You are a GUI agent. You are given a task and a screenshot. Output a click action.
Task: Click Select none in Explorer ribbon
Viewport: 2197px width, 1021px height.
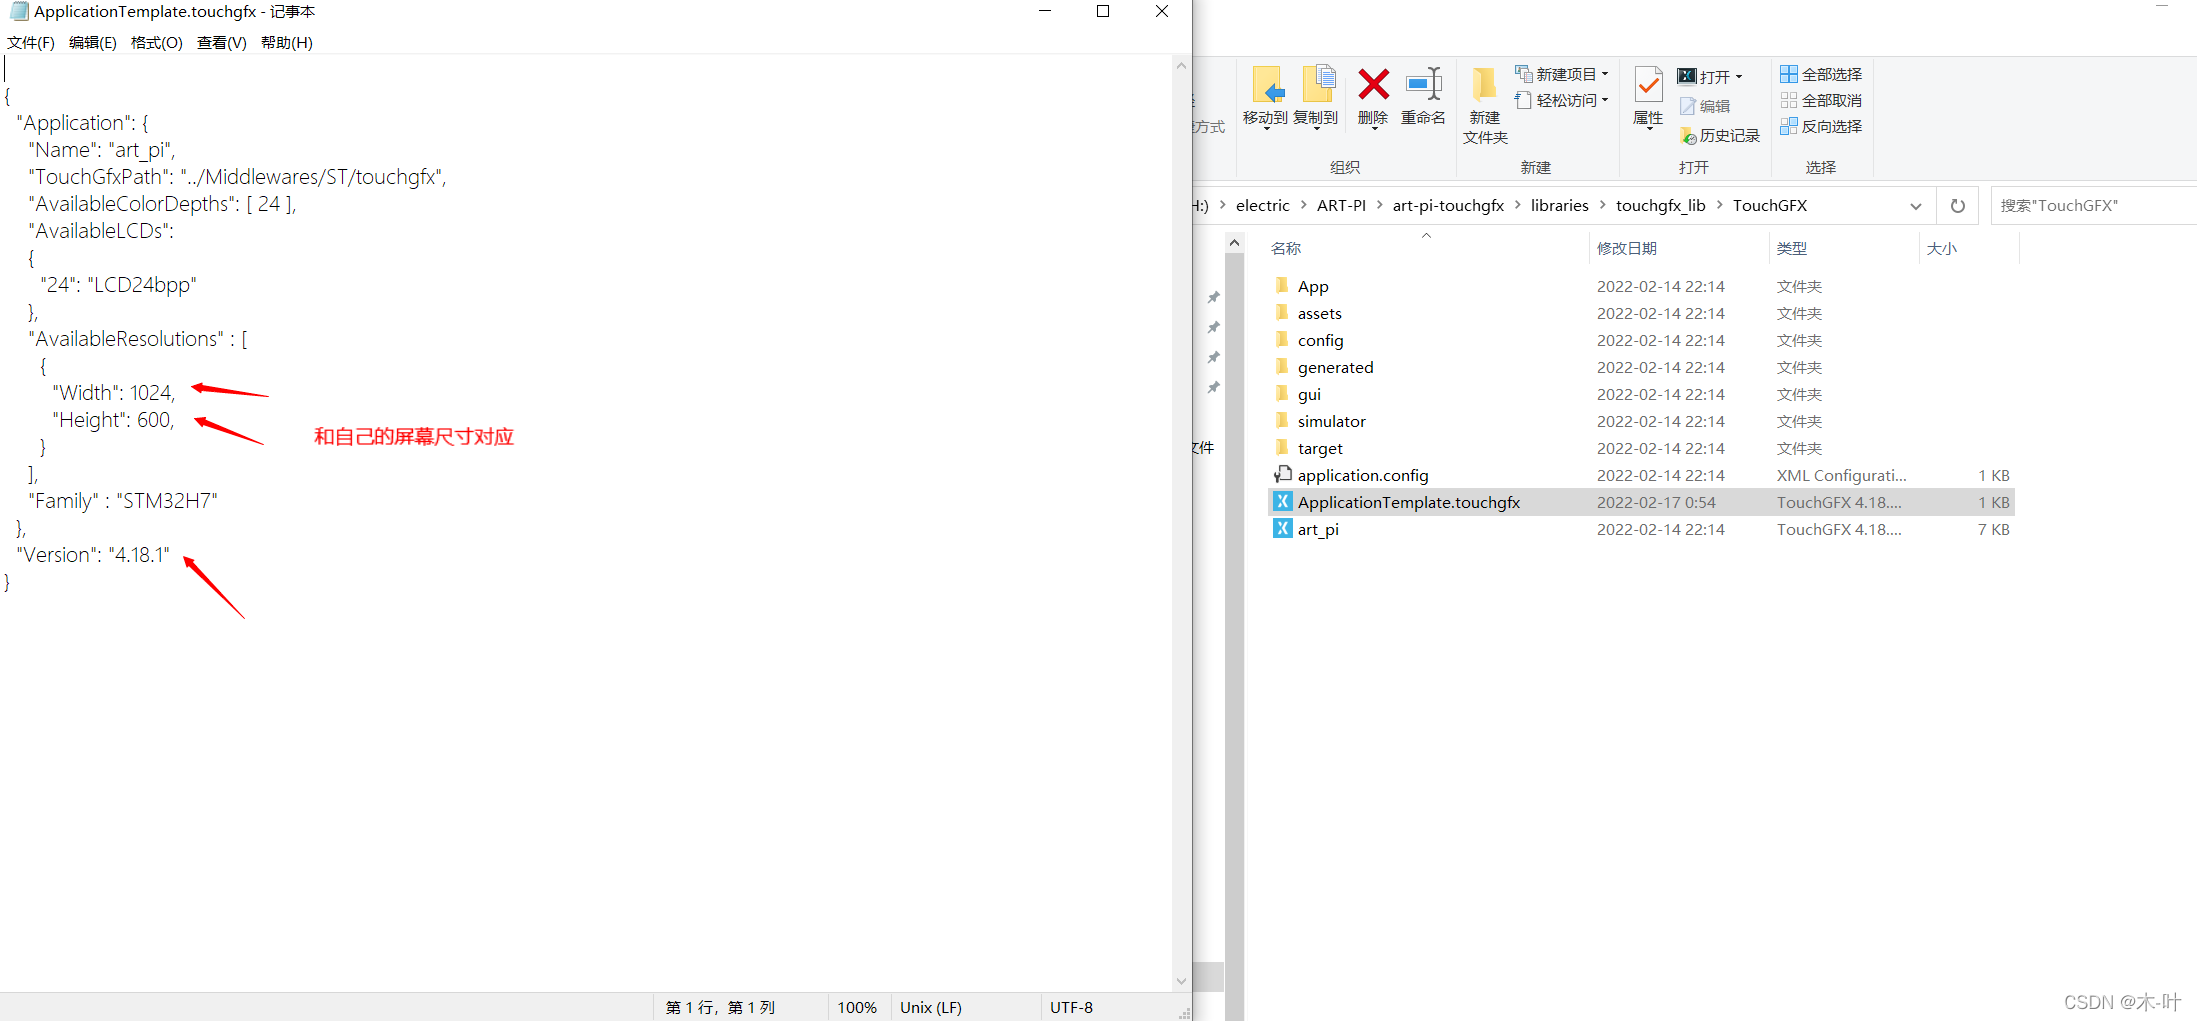[1821, 100]
